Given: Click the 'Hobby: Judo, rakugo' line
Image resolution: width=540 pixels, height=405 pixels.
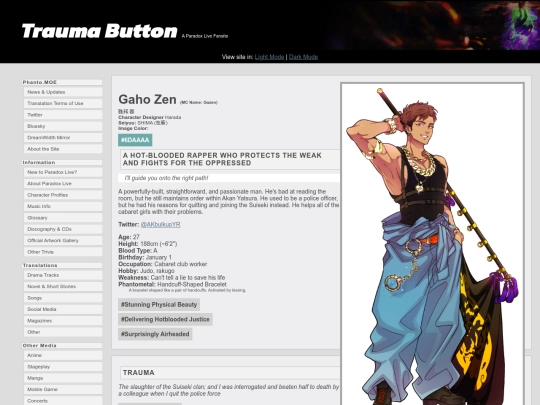Looking at the screenshot, I should coord(146,271).
